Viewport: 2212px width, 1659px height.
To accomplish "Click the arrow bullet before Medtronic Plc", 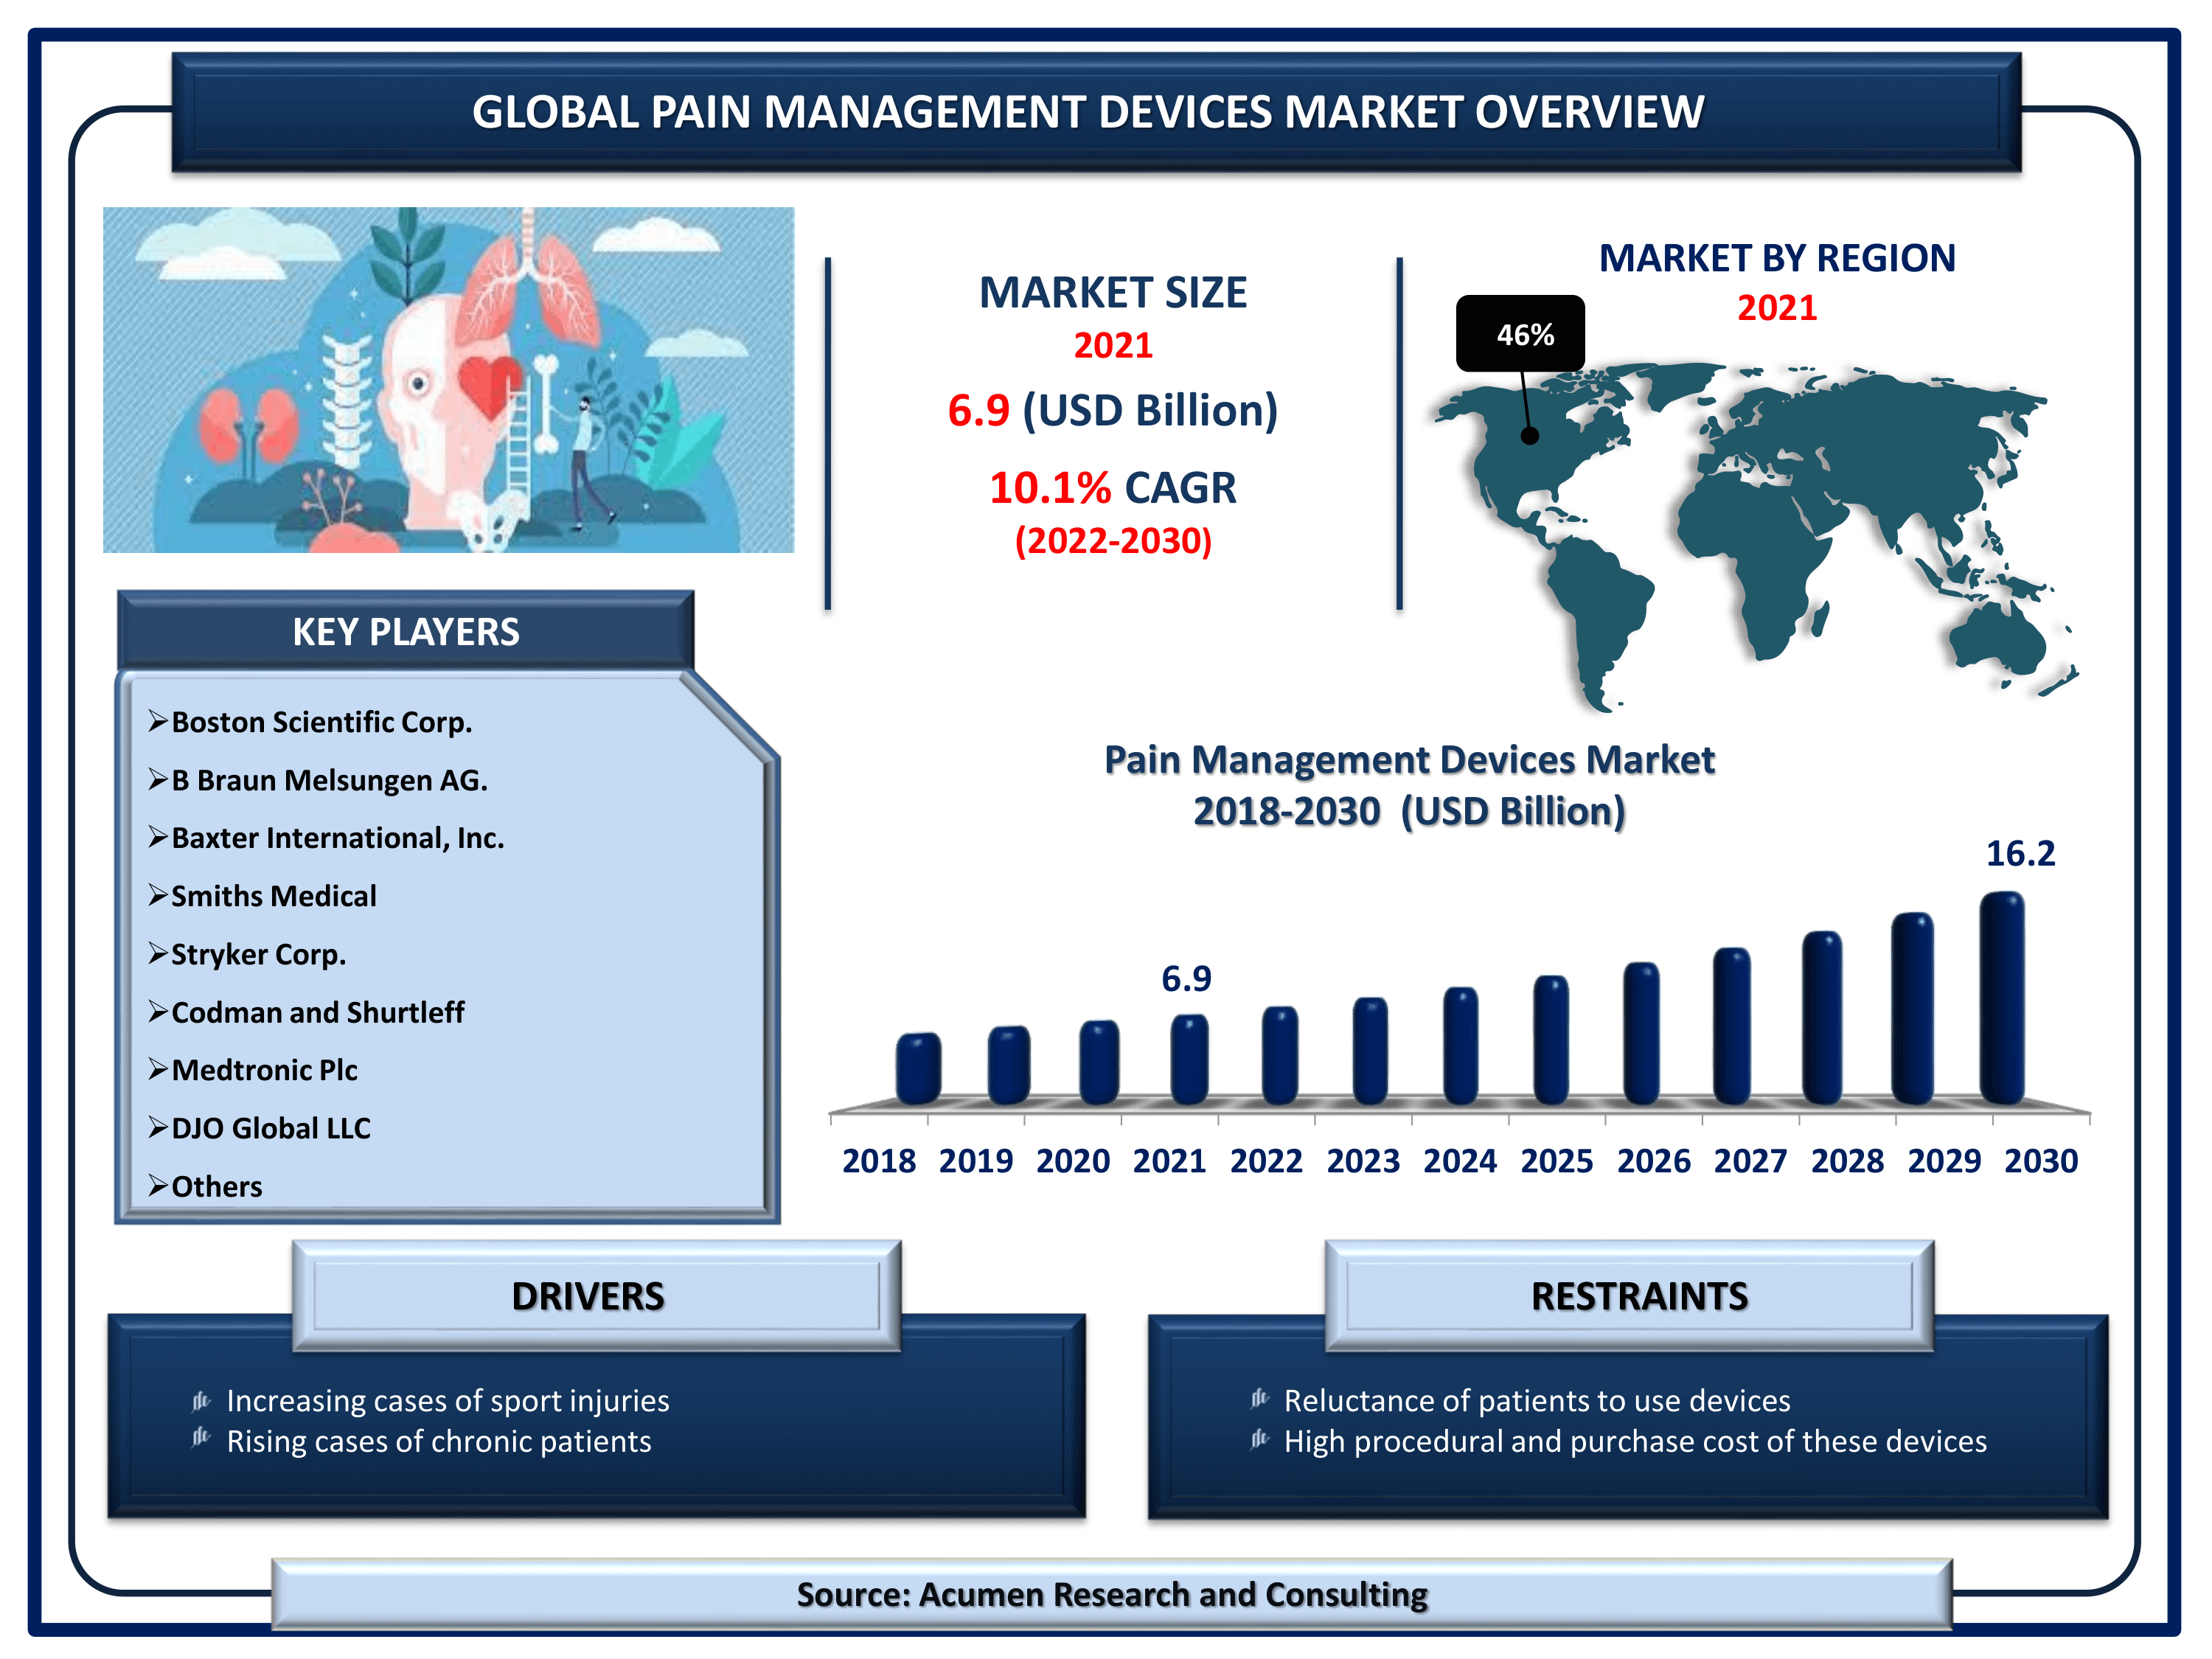I will (x=157, y=1069).
